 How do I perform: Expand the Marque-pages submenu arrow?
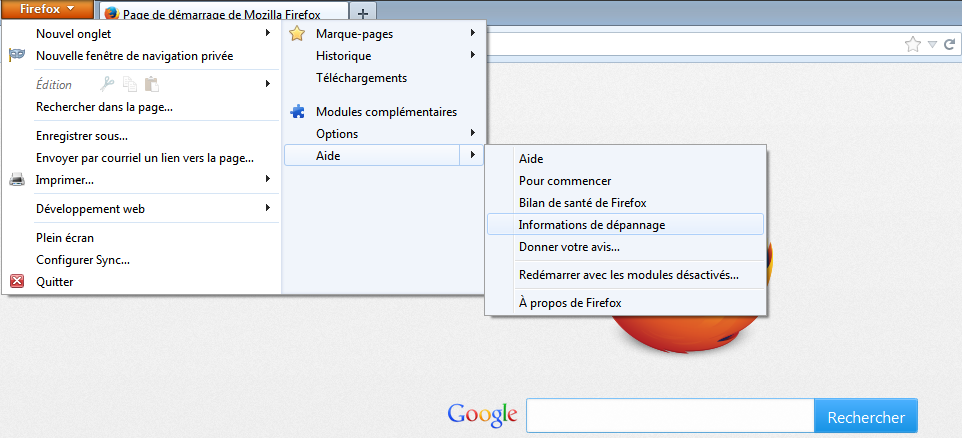pos(473,33)
